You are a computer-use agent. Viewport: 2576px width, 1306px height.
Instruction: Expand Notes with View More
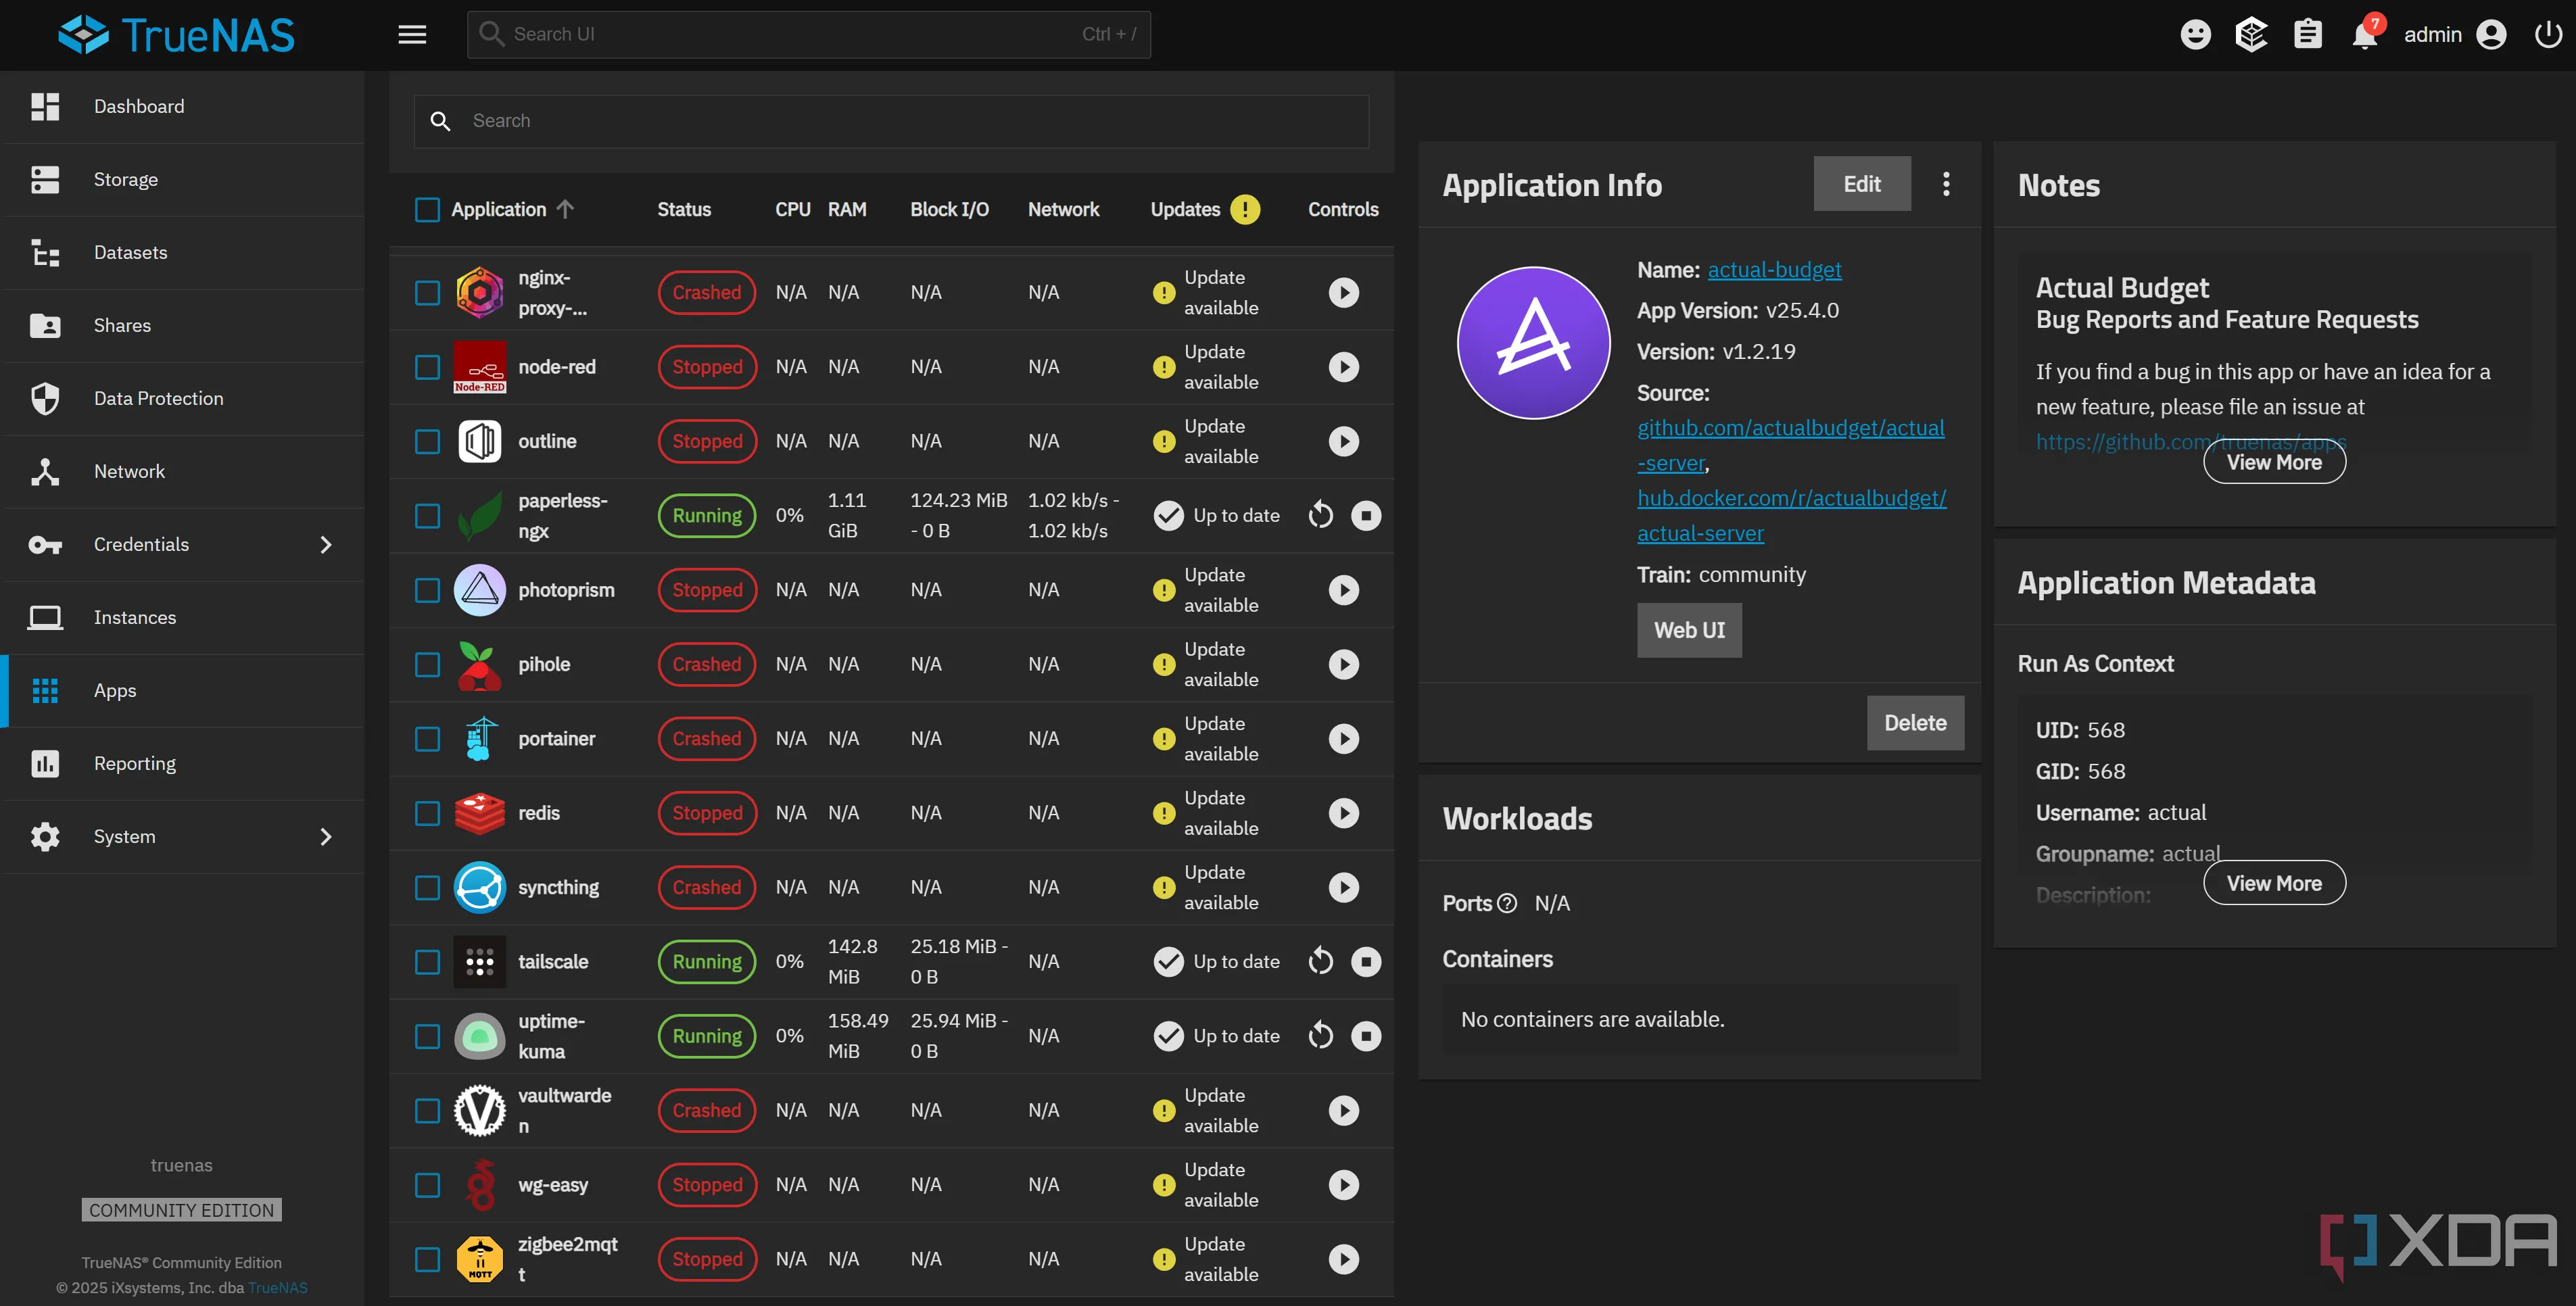[x=2274, y=462]
